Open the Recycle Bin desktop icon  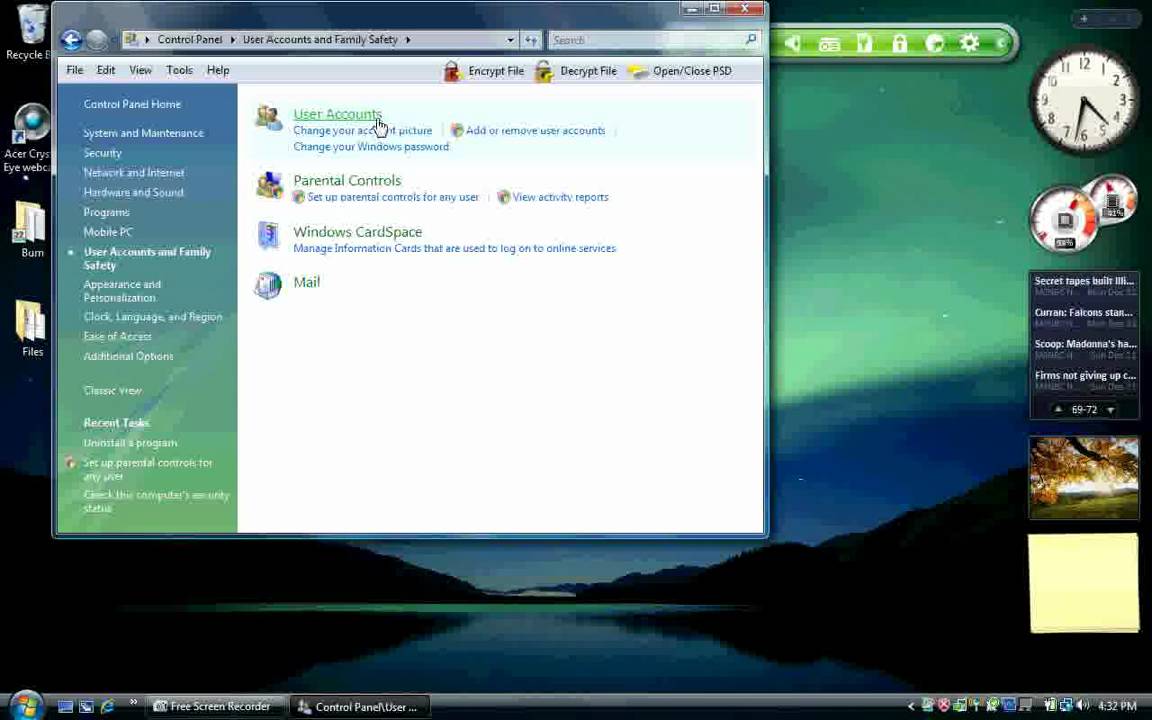point(28,32)
